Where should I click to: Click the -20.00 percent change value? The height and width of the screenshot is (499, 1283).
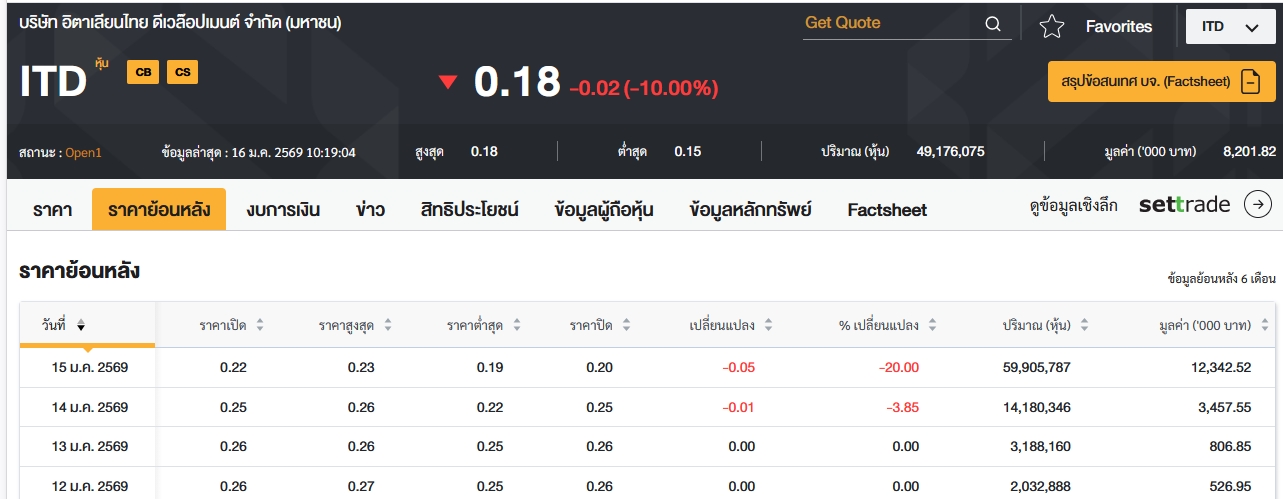point(899,367)
